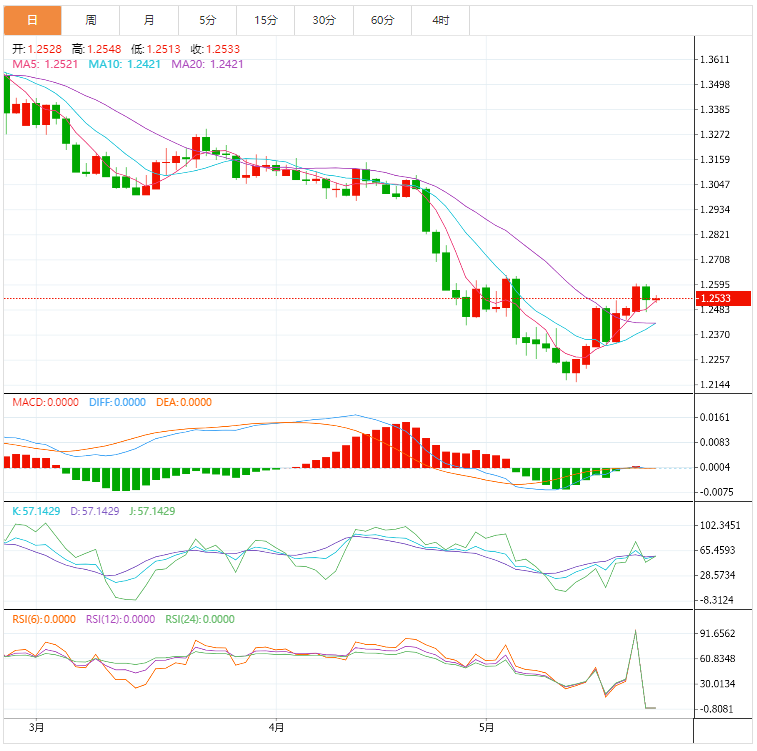
Task: Click the sharp RSI spike peak
Action: [635, 630]
